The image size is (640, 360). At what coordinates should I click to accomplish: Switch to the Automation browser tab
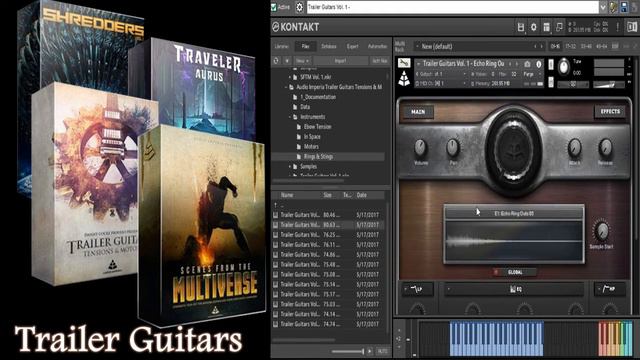378,47
